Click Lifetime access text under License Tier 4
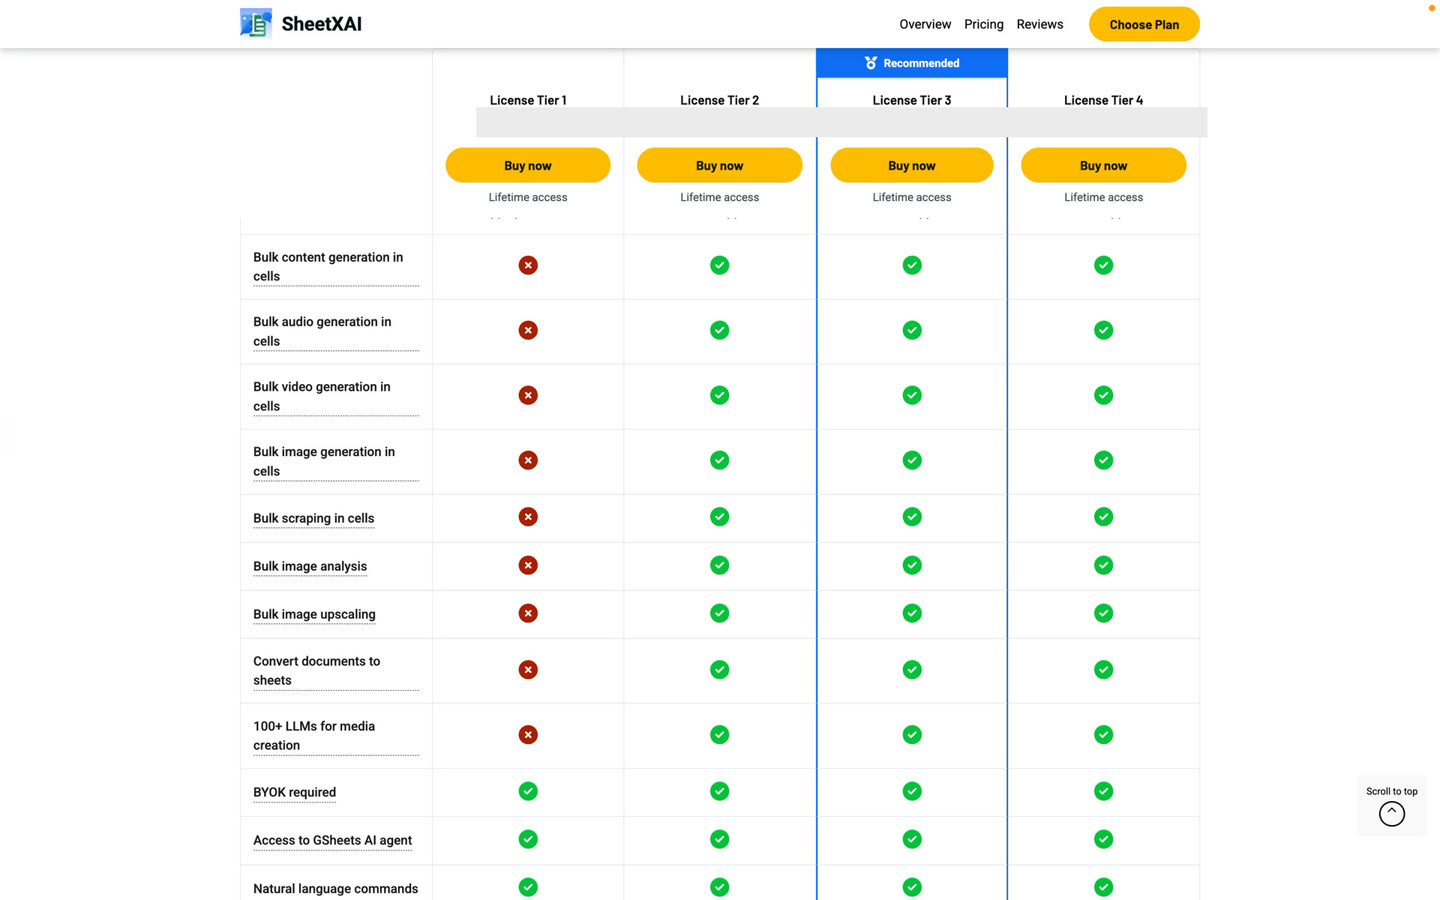 (1103, 197)
